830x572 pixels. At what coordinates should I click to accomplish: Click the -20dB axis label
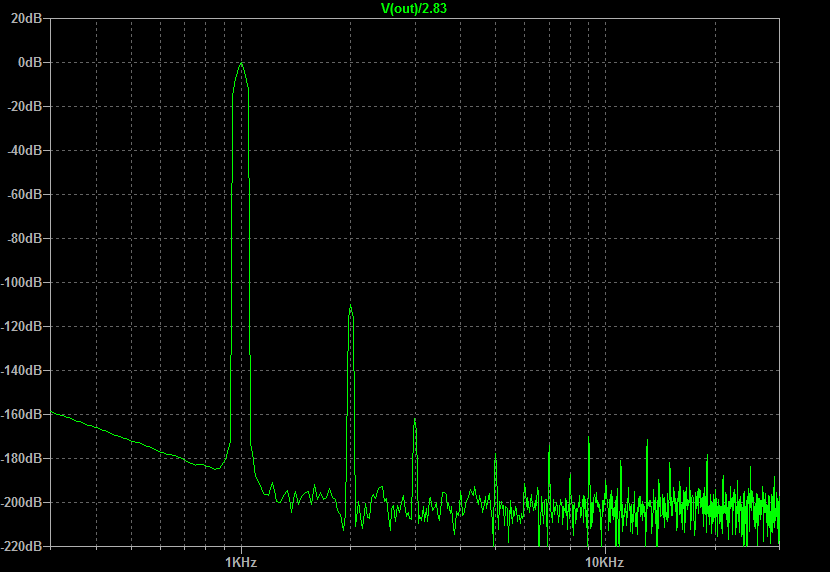click(x=24, y=106)
